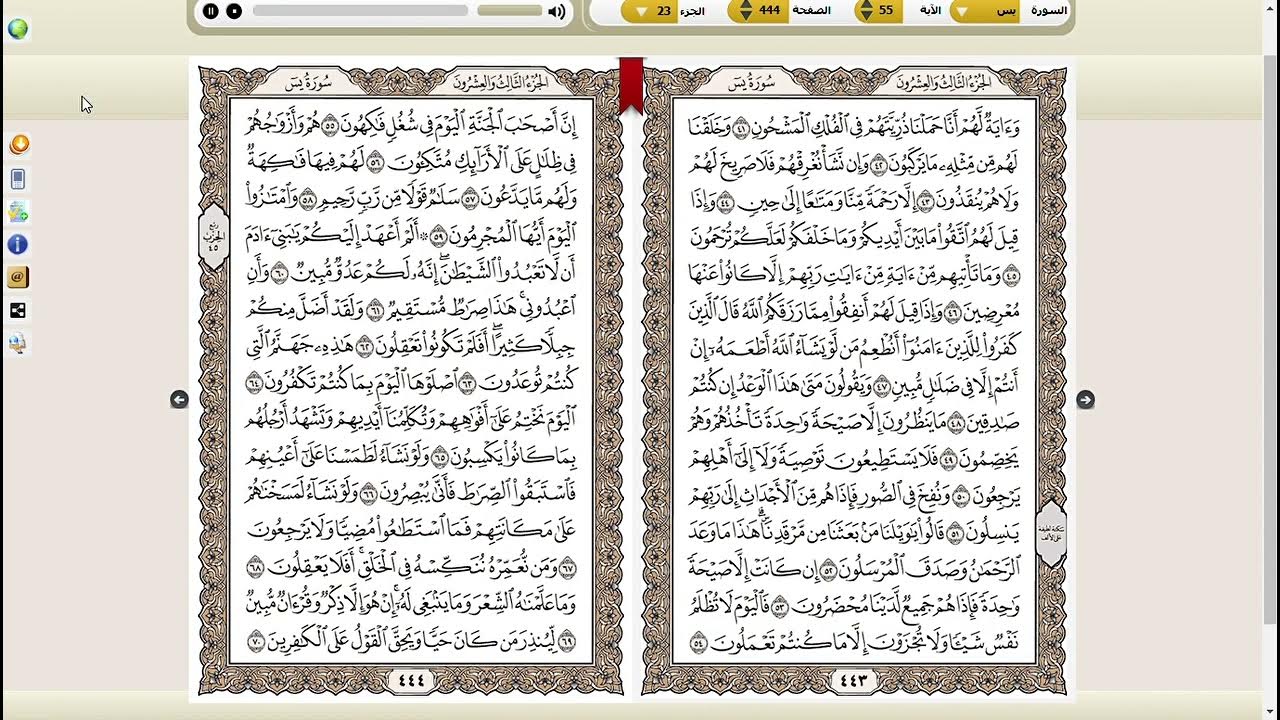Click the page number ٤٤٣ footer
Screen dimensions: 1280x720
click(854, 681)
